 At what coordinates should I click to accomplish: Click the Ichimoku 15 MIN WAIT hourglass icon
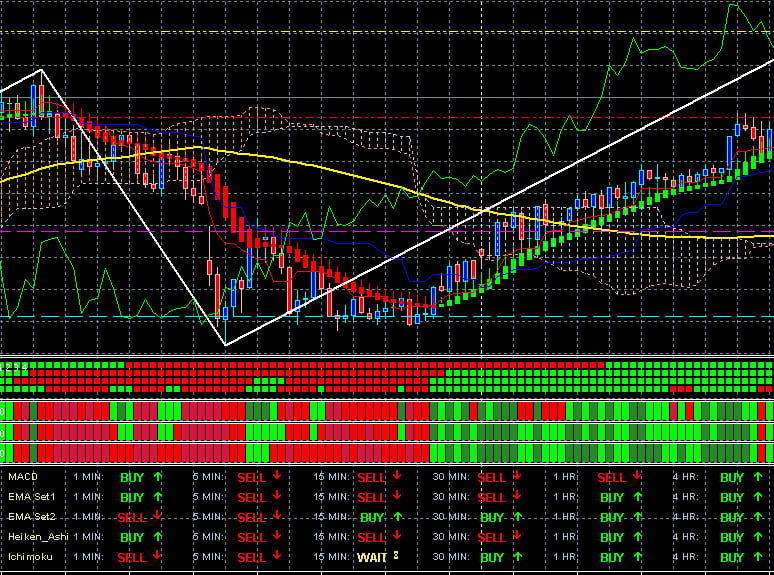point(396,556)
